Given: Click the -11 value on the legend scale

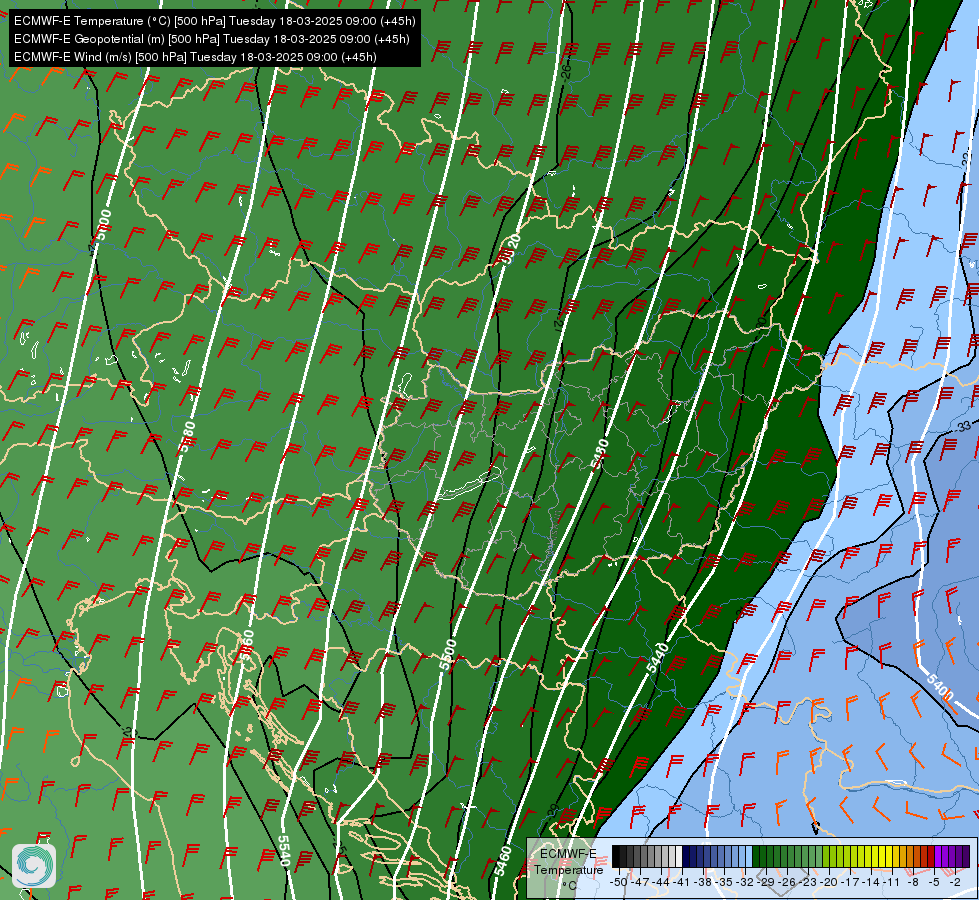Looking at the screenshot, I should coord(892,882).
